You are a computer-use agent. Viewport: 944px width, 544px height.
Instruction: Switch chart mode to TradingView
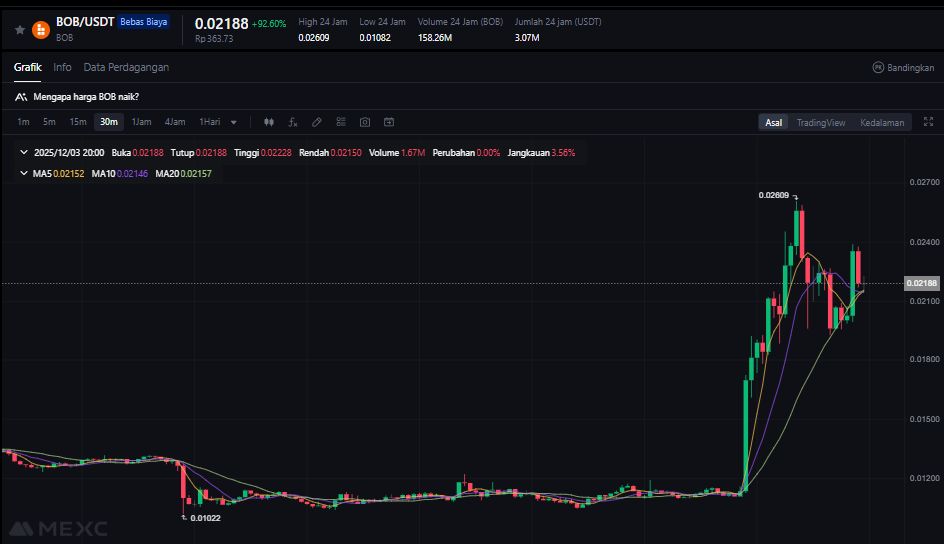pyautogui.click(x=820, y=122)
